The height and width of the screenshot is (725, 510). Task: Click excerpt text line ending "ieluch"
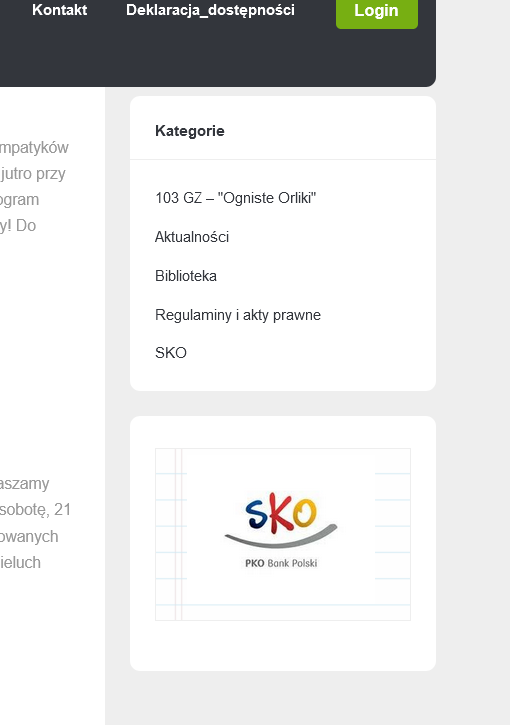[20, 562]
